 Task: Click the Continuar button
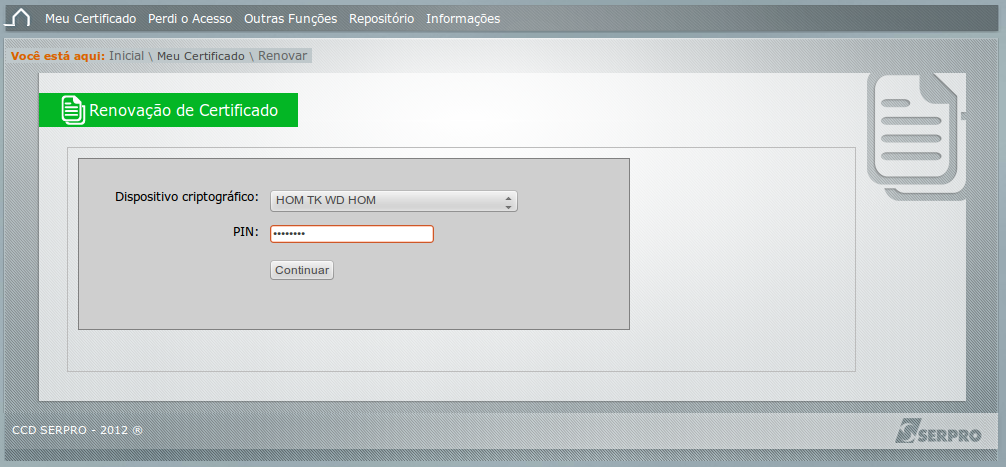302,270
